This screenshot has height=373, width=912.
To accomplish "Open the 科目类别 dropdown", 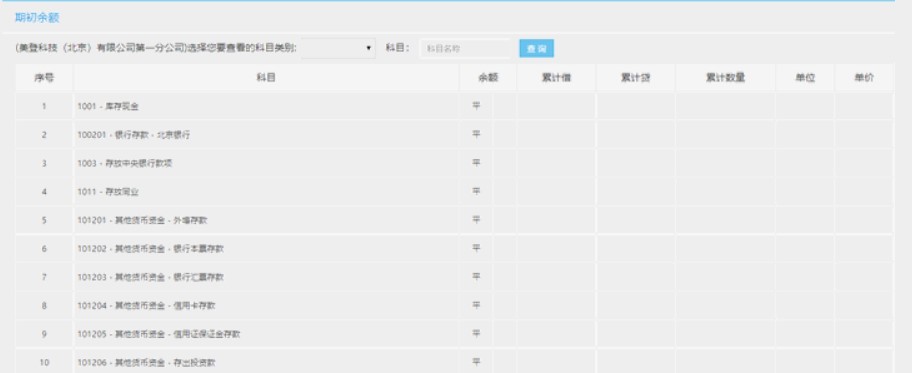I will pos(339,48).
